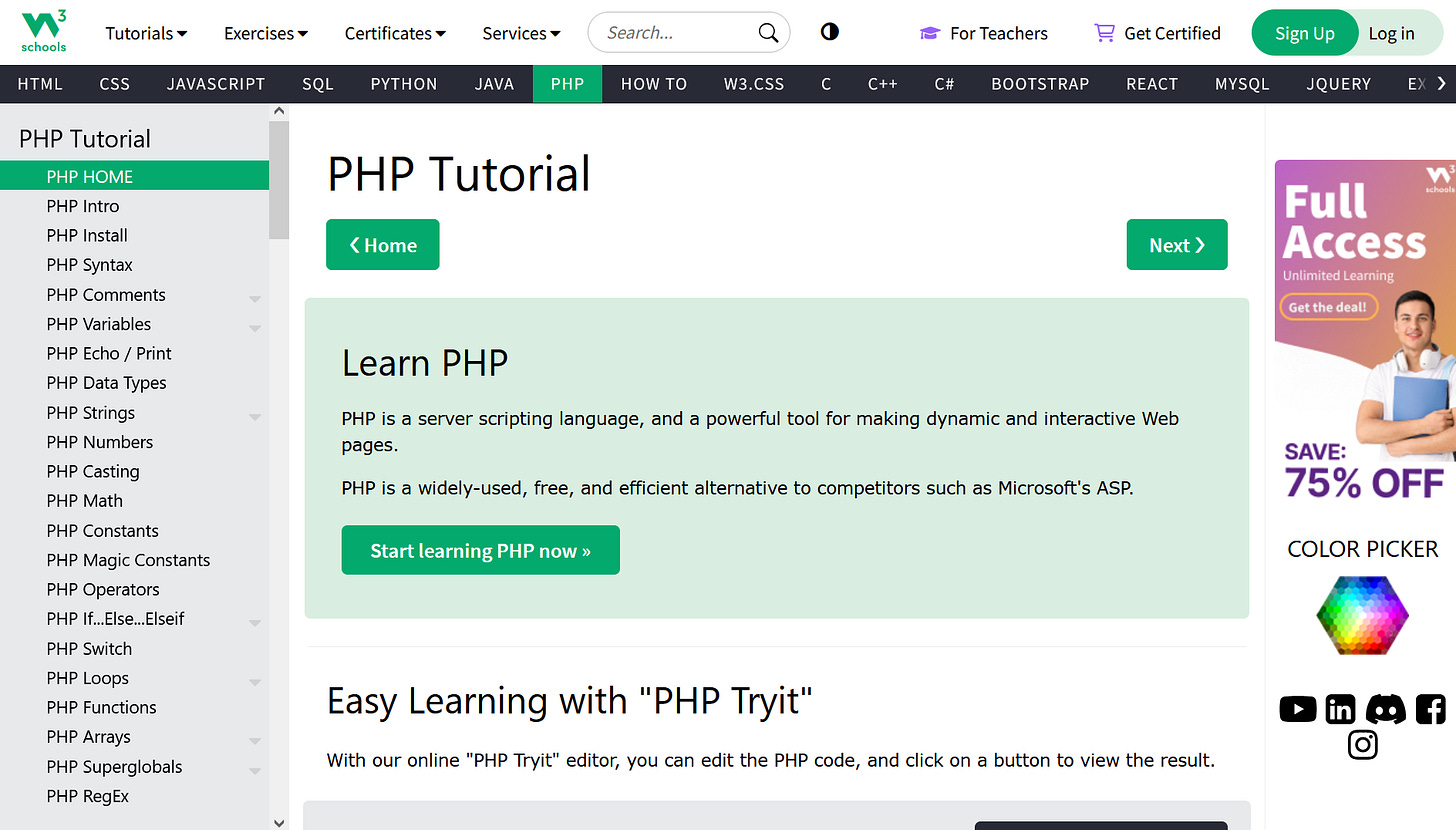Open the Certificates dropdown menu
Screen dimensions: 1456x830
pyautogui.click(x=395, y=33)
